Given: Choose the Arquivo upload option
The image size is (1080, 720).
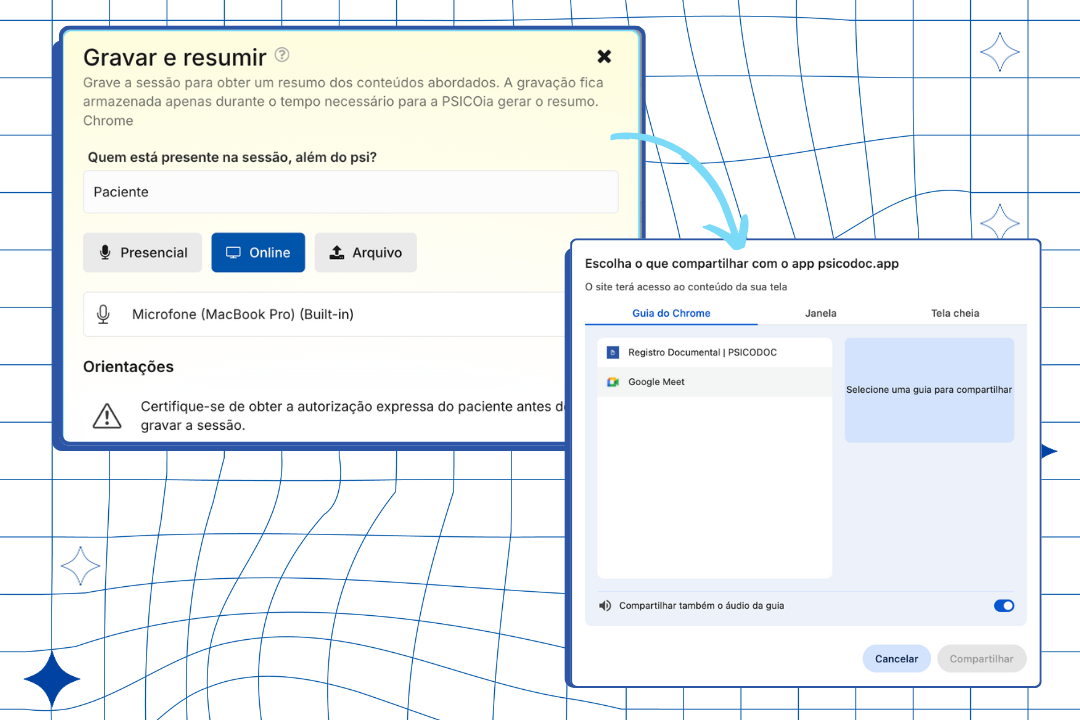Looking at the screenshot, I should (x=366, y=253).
